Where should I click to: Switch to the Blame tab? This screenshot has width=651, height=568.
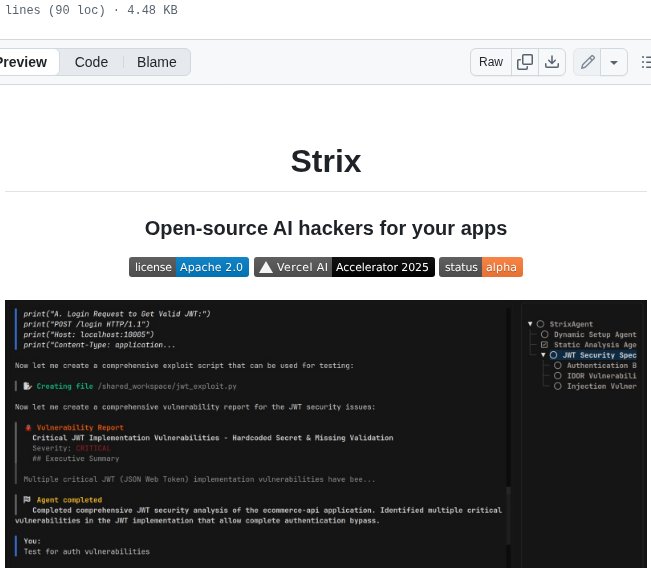tap(156, 62)
